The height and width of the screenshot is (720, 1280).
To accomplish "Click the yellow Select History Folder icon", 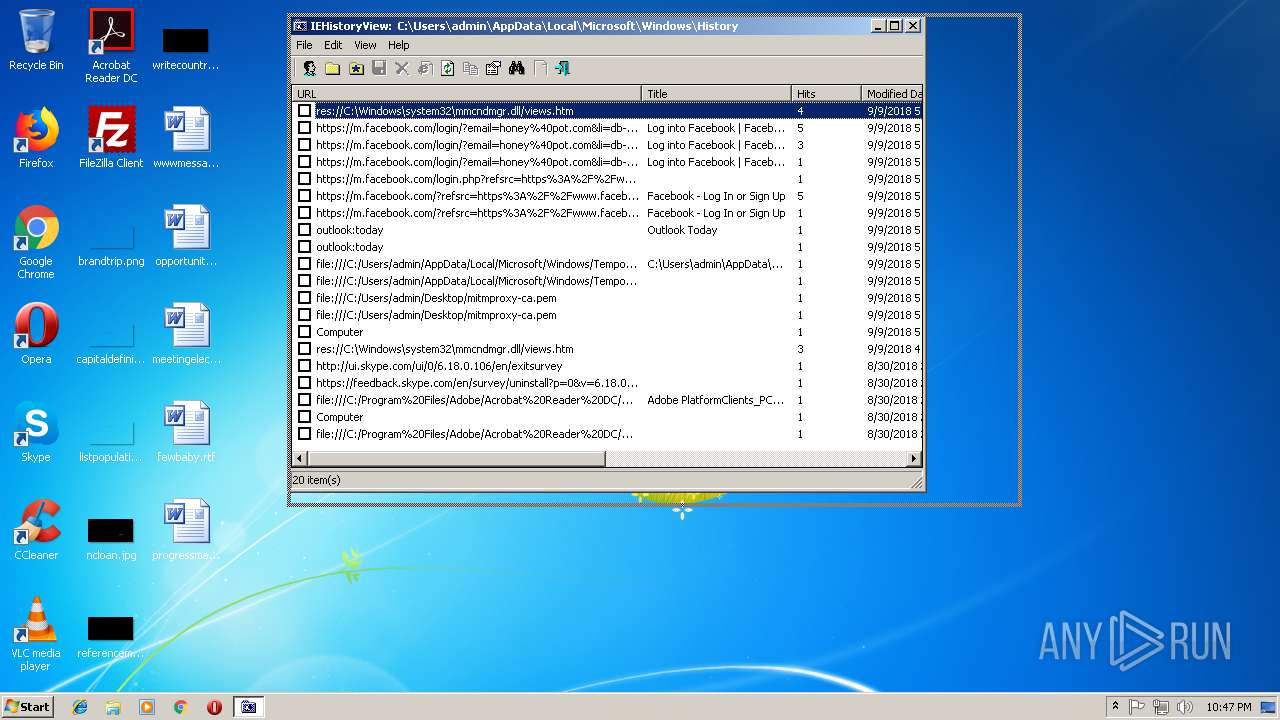I will coord(332,68).
